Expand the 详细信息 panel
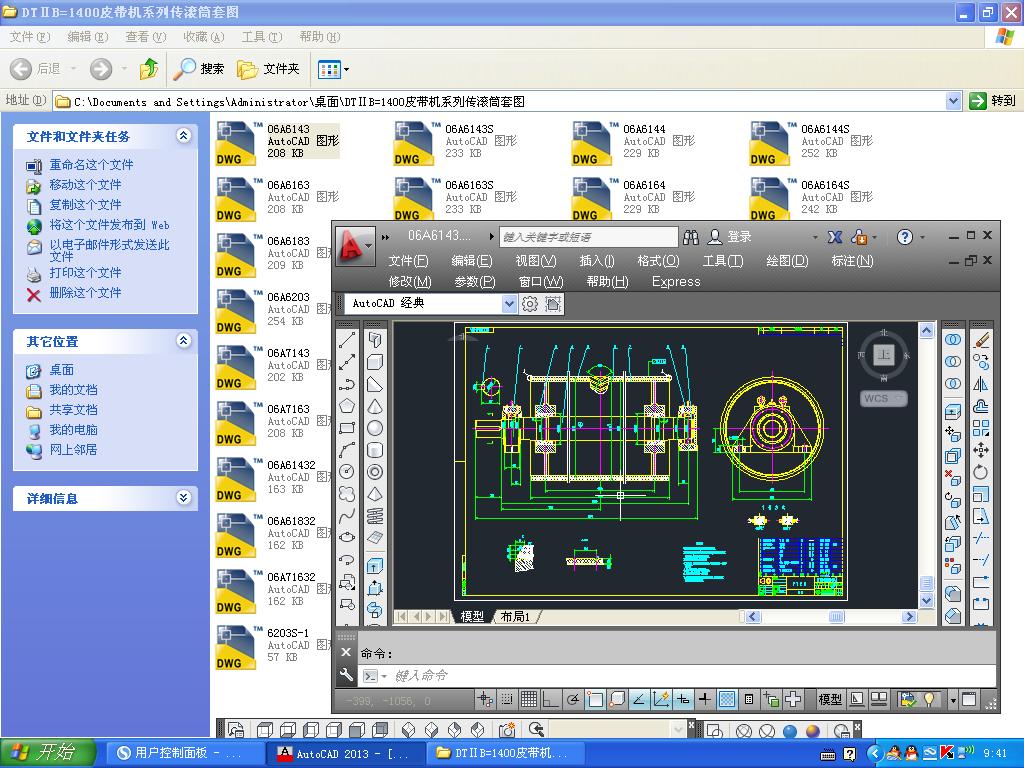This screenshot has height=768, width=1024. click(183, 498)
